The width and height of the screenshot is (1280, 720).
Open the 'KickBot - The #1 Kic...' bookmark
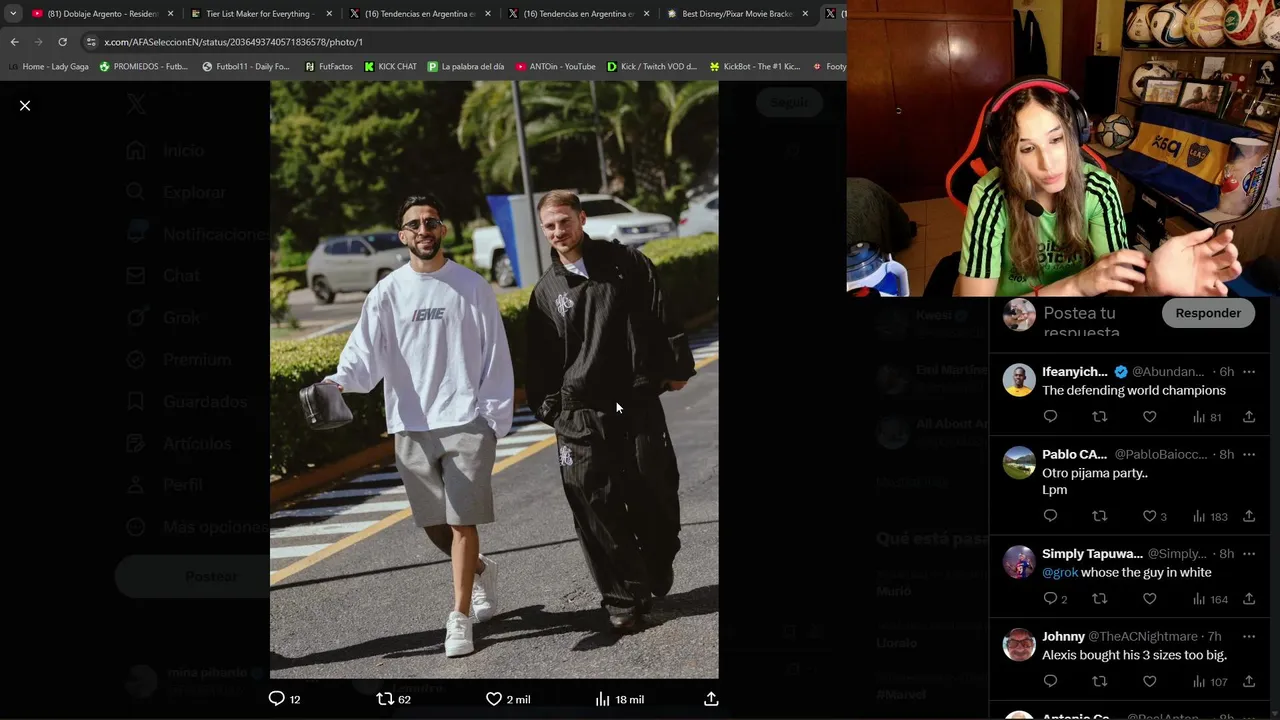(x=755, y=67)
